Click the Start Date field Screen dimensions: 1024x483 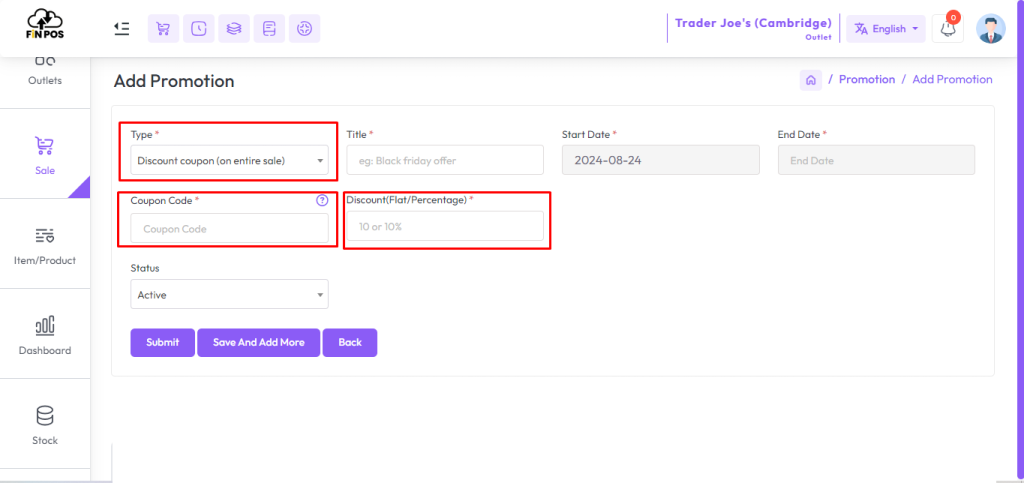click(x=660, y=160)
